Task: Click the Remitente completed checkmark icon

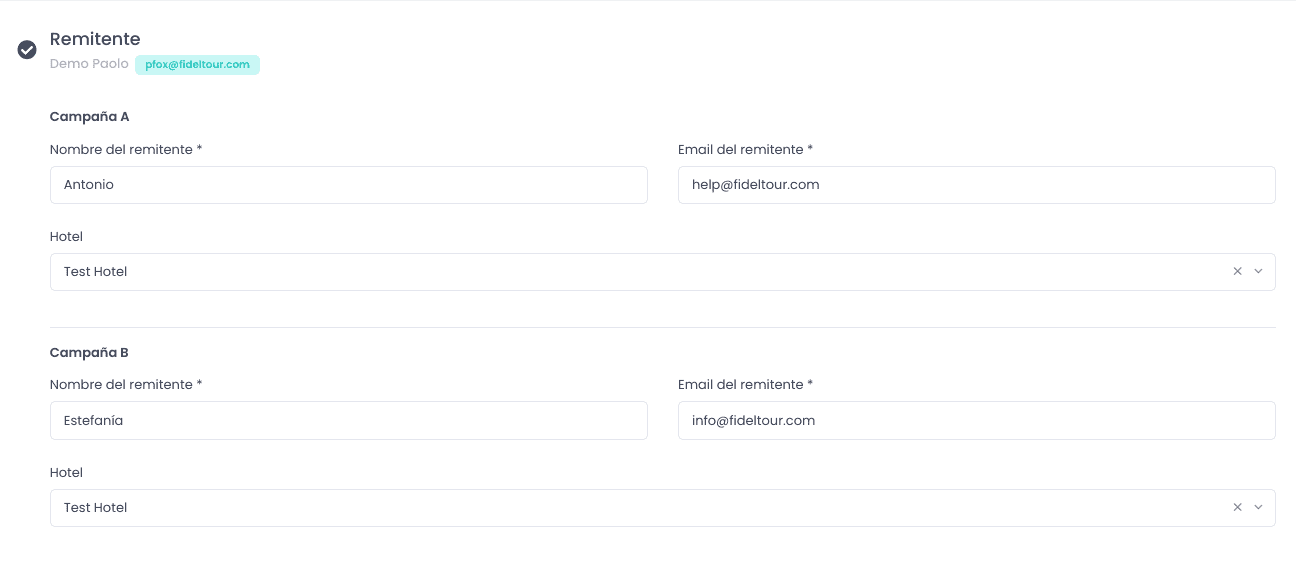Action: pos(28,50)
